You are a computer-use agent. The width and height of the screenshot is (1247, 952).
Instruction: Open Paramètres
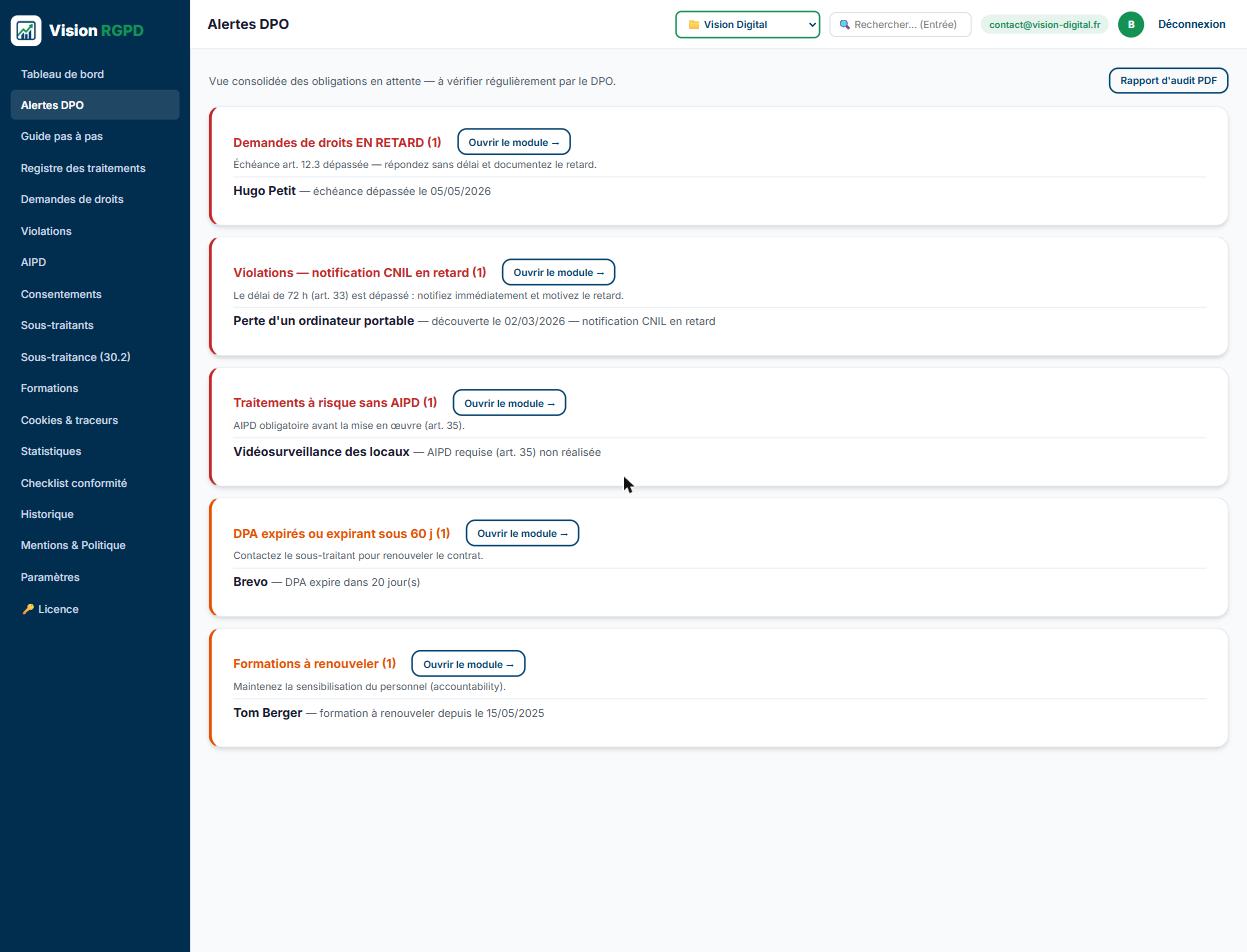point(95,577)
